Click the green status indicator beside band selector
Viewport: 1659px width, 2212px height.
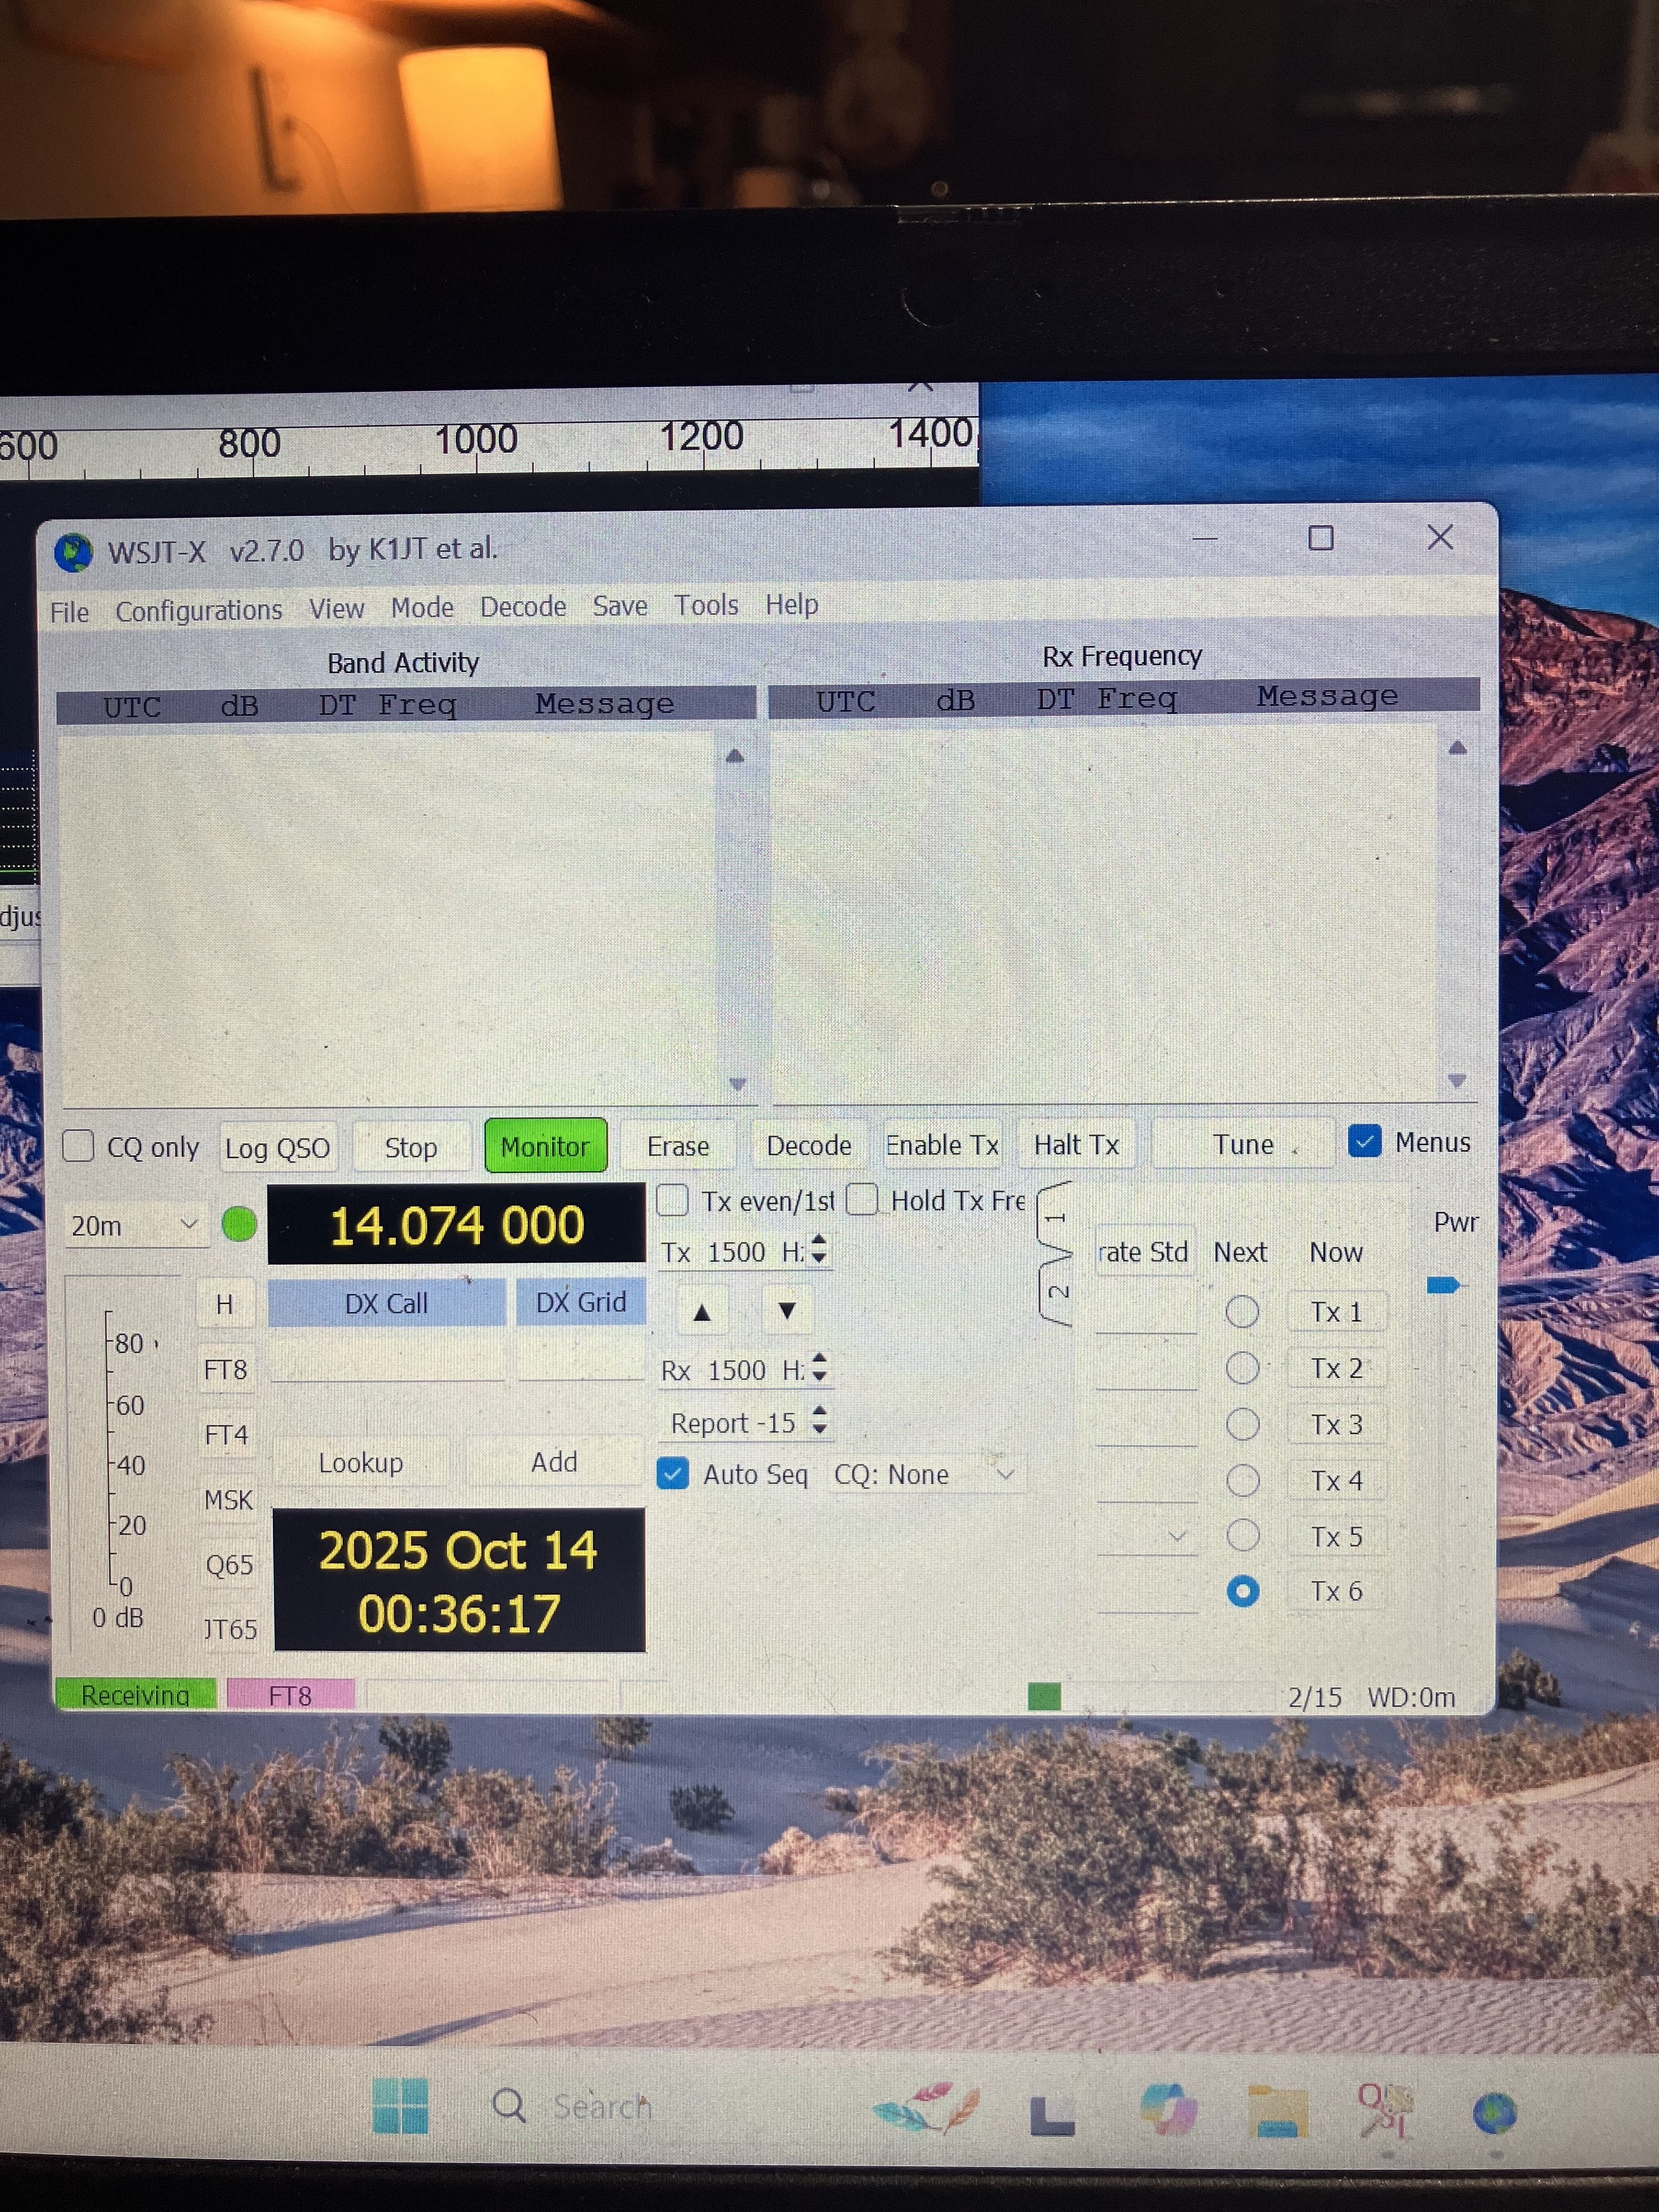tap(239, 1224)
